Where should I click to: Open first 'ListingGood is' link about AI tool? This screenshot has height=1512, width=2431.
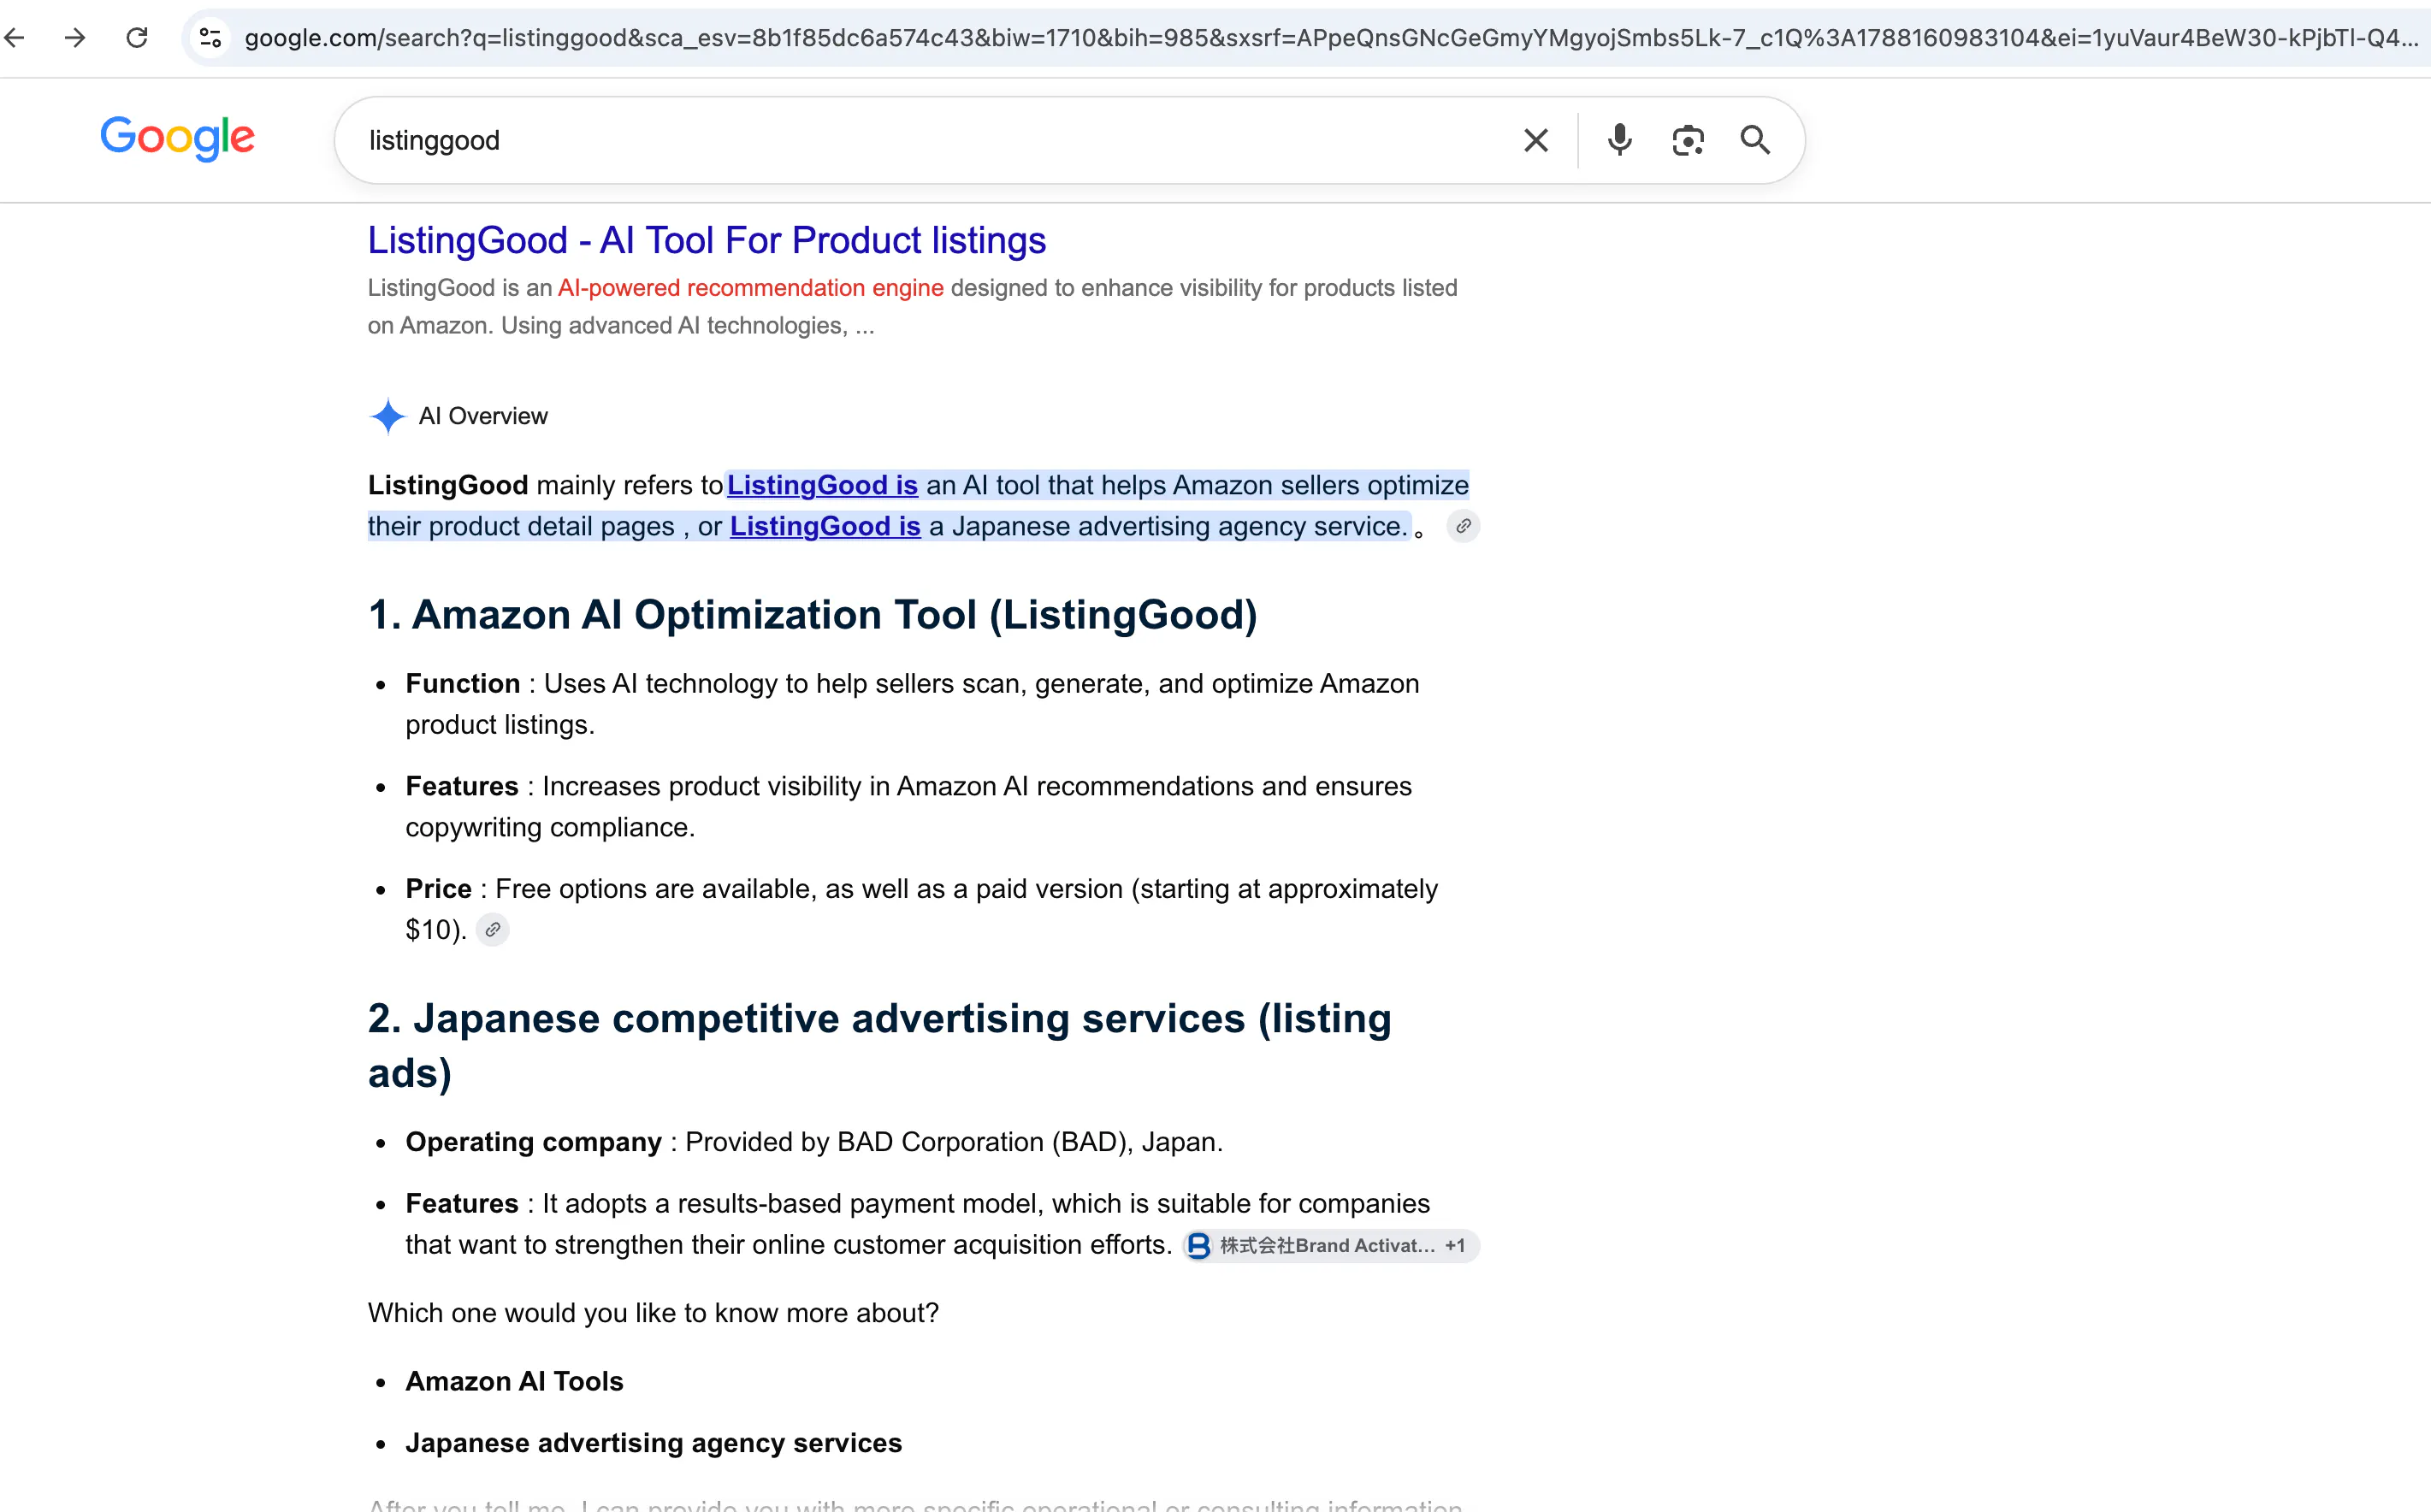pyautogui.click(x=822, y=485)
